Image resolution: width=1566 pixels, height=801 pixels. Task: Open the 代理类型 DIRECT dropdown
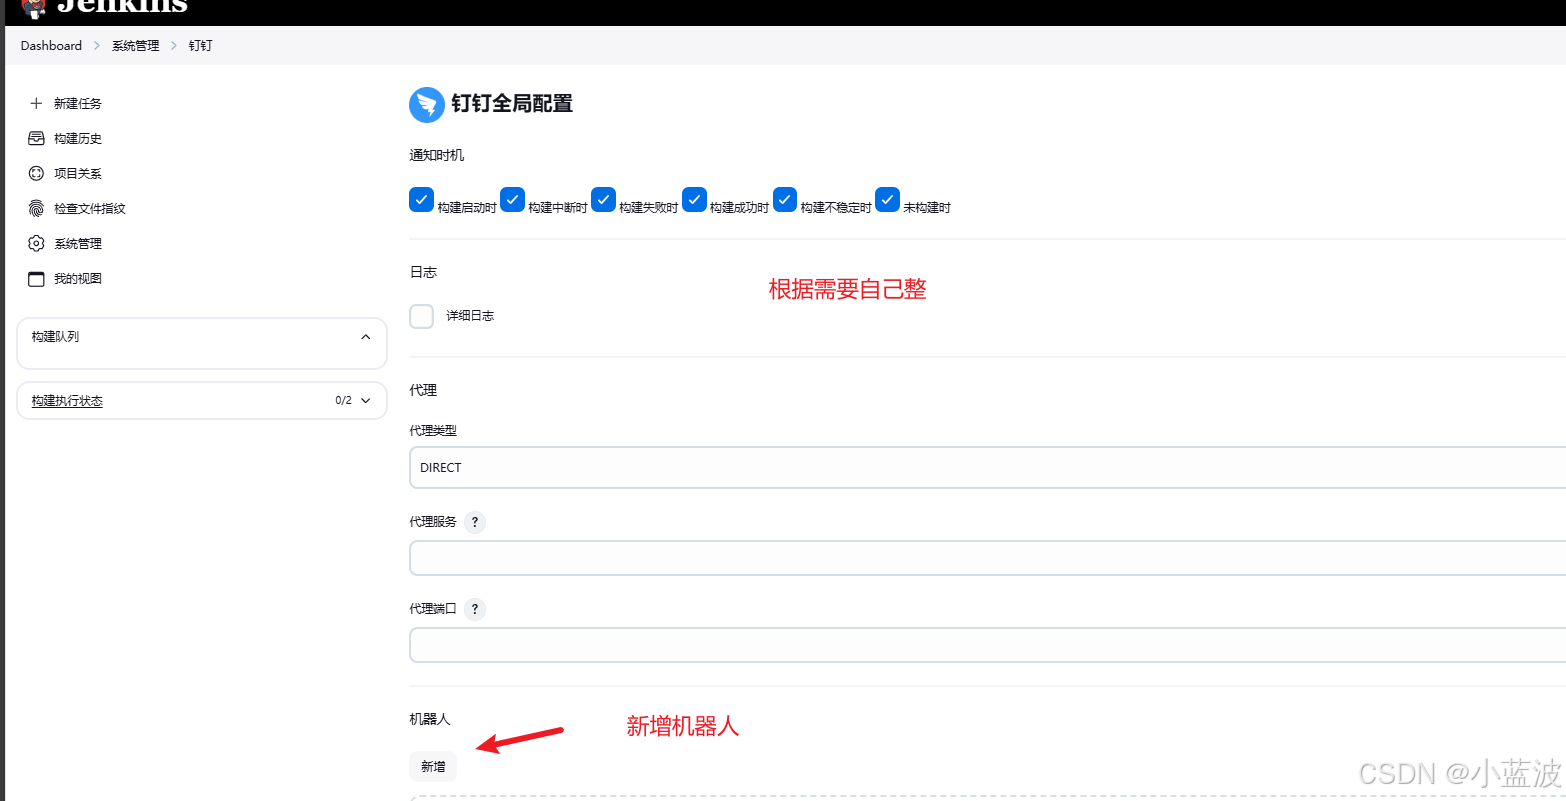987,467
